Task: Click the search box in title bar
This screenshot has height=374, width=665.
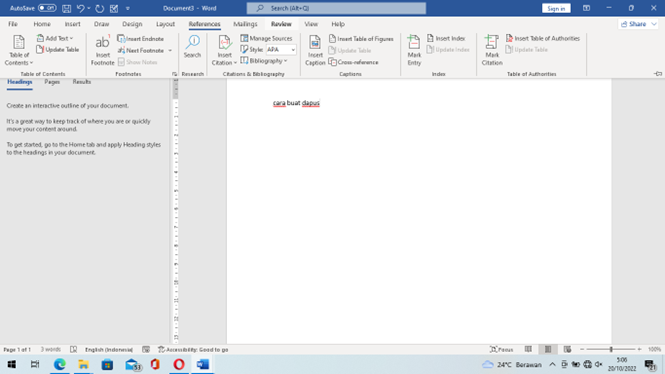Action: (336, 8)
